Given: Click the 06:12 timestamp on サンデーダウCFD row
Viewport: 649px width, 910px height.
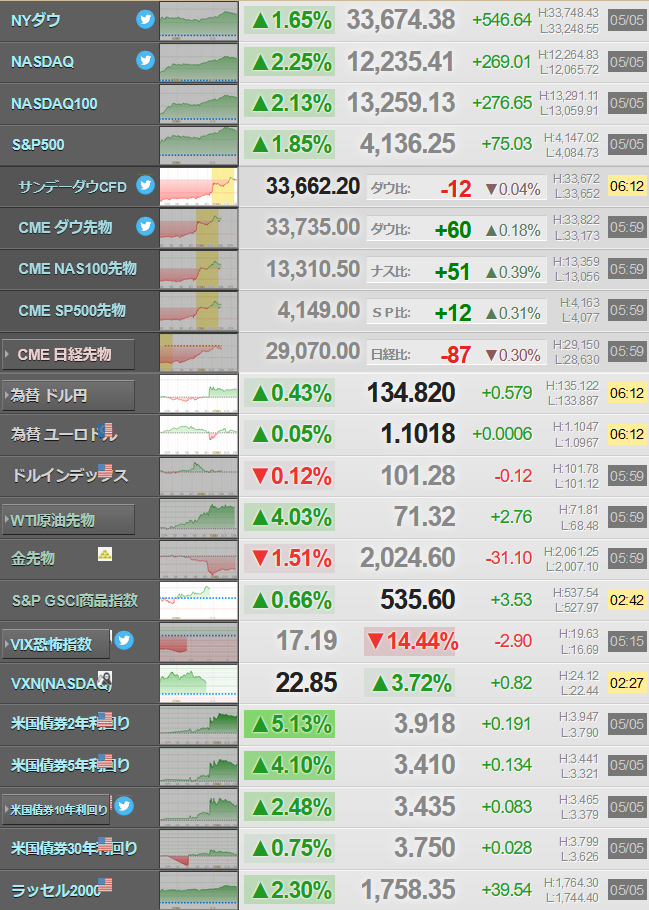Looking at the screenshot, I should 627,186.
